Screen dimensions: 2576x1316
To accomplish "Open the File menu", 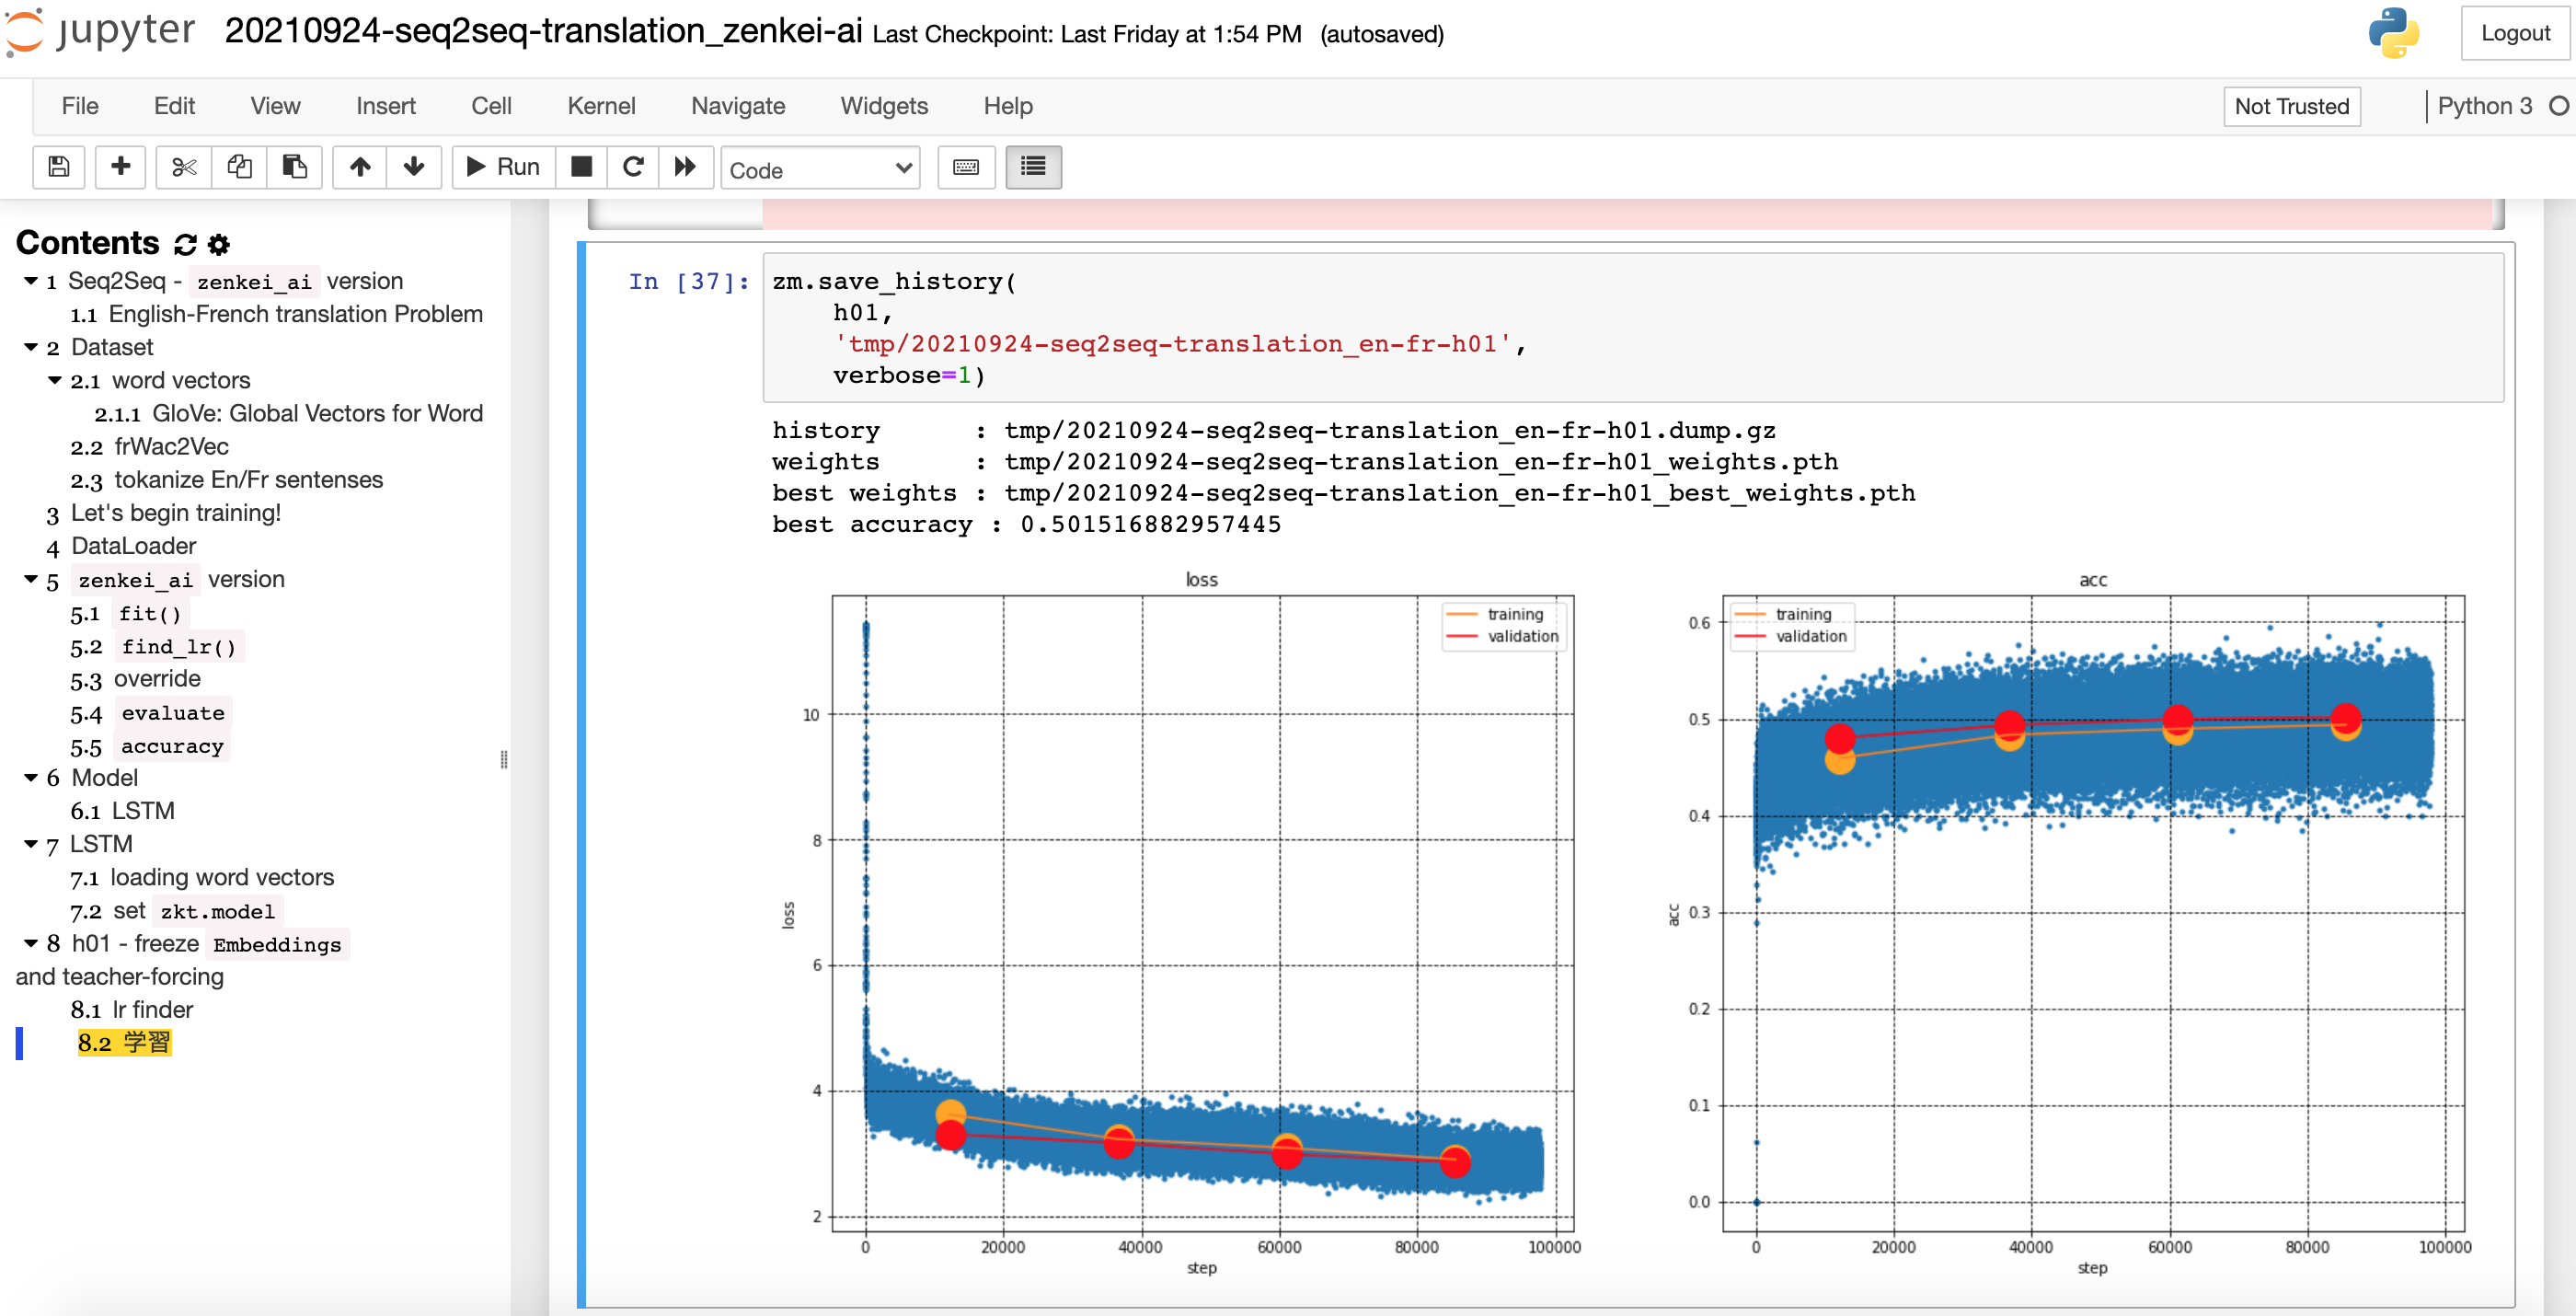I will [x=80, y=106].
